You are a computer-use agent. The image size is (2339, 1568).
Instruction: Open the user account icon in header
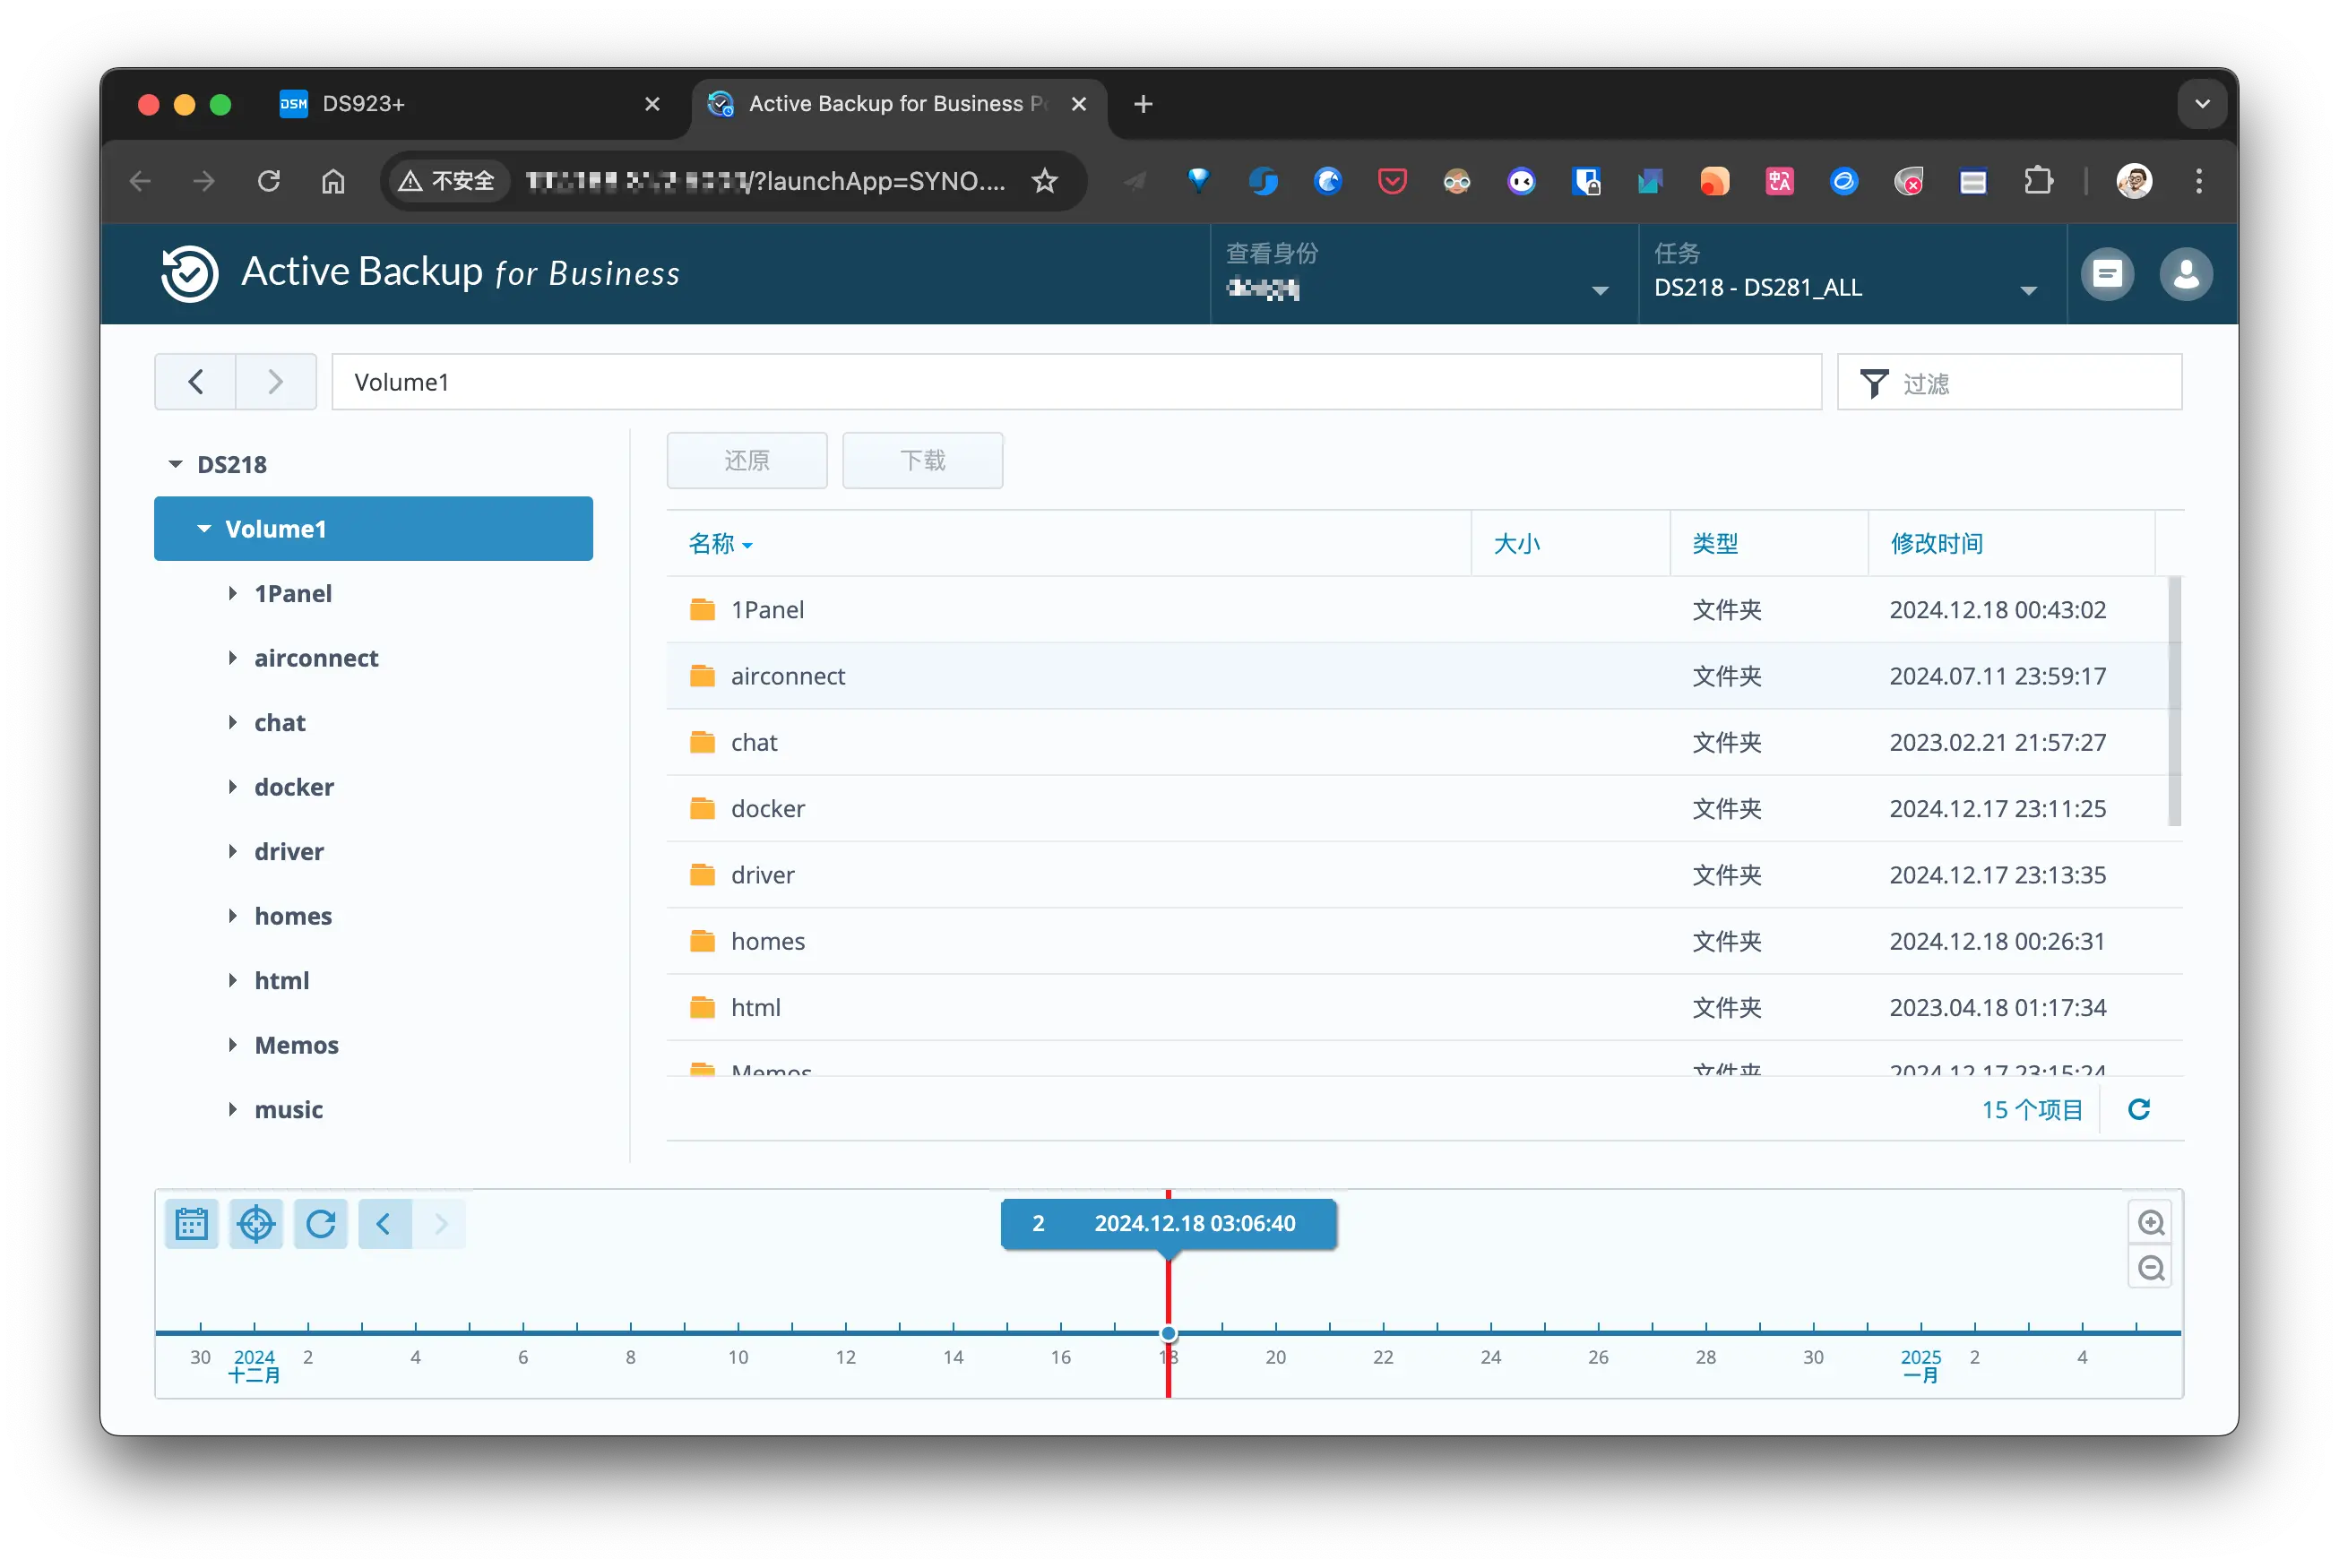(x=2185, y=274)
